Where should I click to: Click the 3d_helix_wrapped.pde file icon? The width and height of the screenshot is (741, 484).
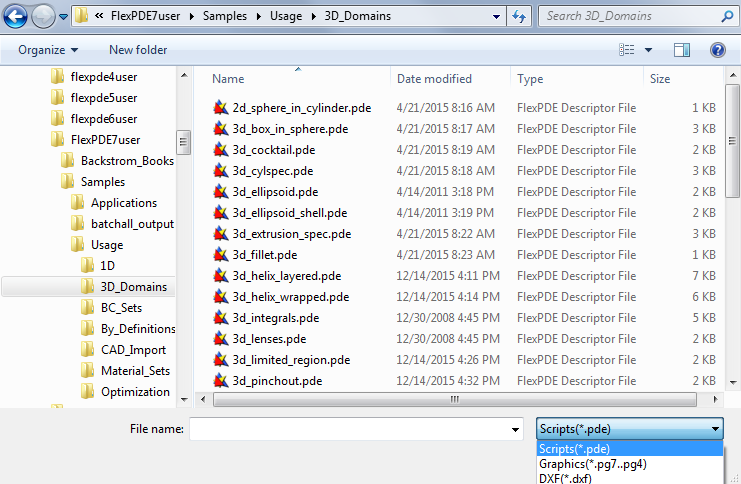(221, 297)
